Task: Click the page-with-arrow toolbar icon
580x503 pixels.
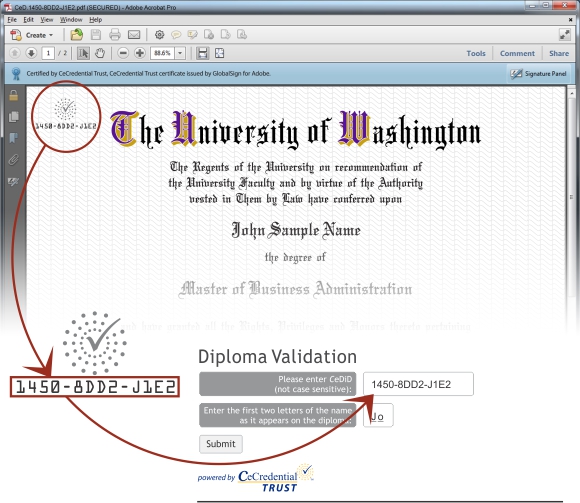Action: click(x=225, y=35)
